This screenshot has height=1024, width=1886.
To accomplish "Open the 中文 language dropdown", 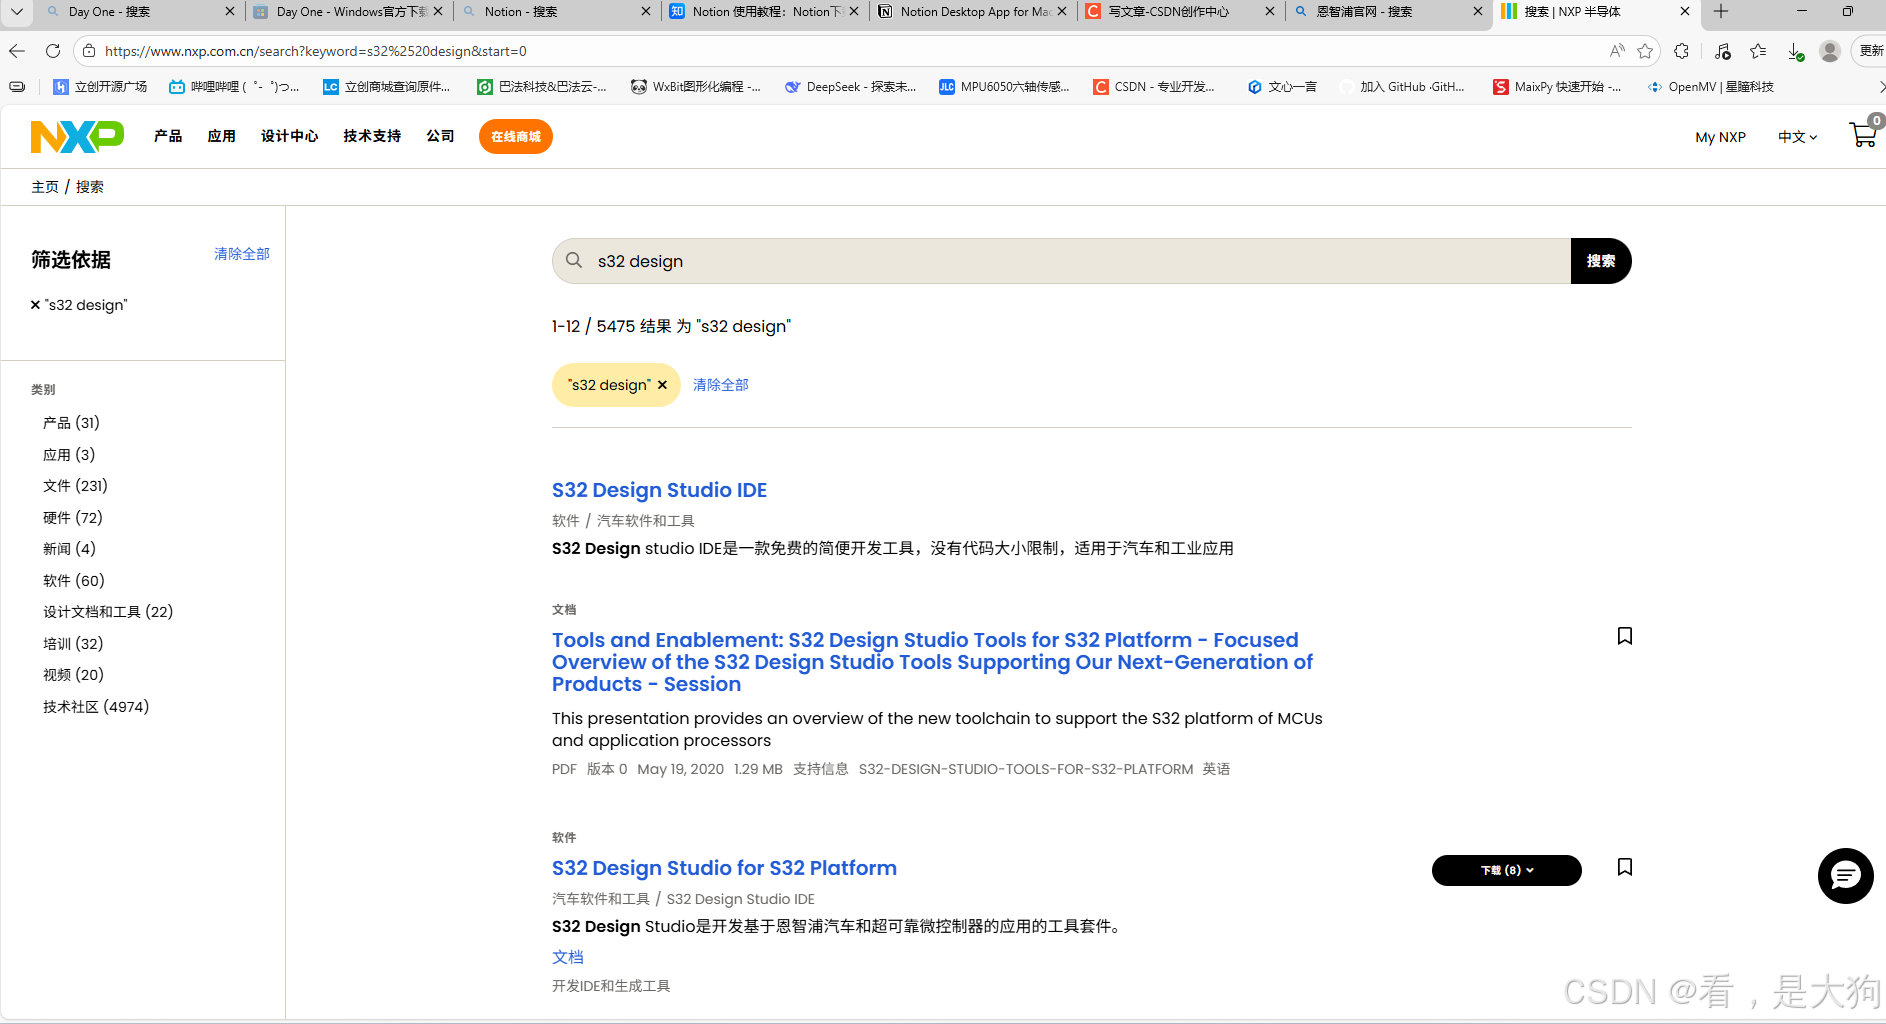I will [1797, 137].
